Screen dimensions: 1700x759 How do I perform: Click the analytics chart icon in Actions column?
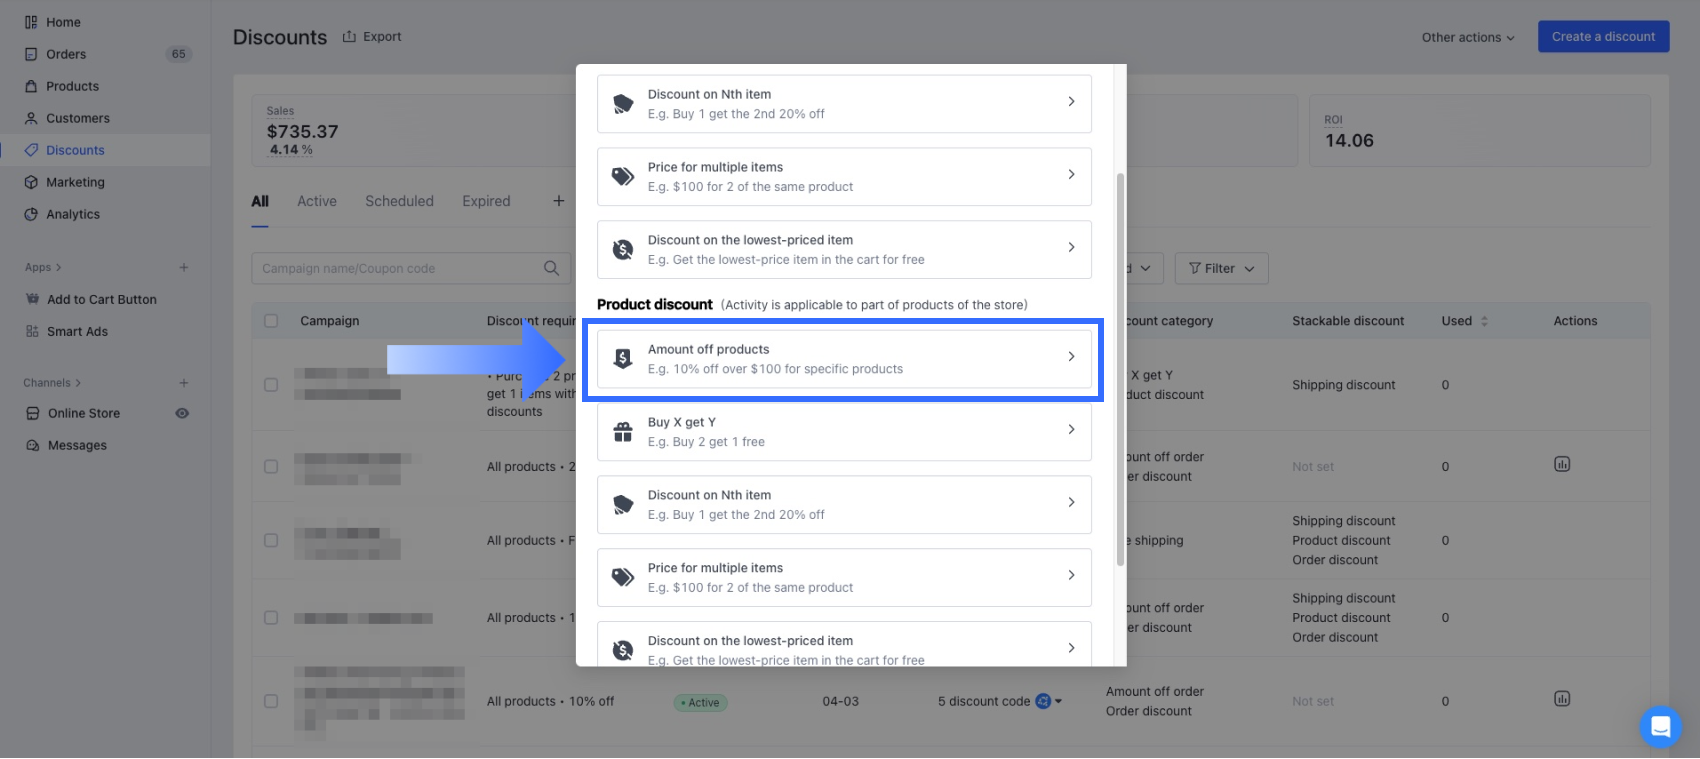(x=1562, y=464)
